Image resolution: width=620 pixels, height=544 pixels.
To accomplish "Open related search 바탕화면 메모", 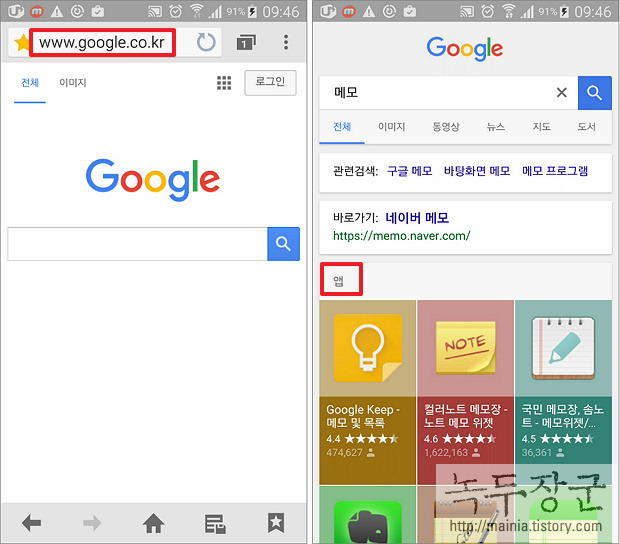I will point(477,171).
